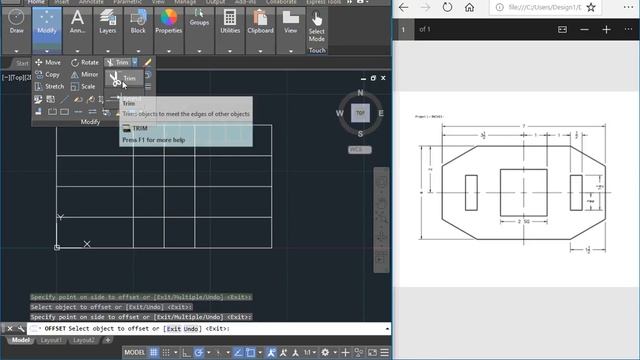Toggle annotation auto-scale icon
Screen dimensions: 640x360
click(x=283, y=352)
